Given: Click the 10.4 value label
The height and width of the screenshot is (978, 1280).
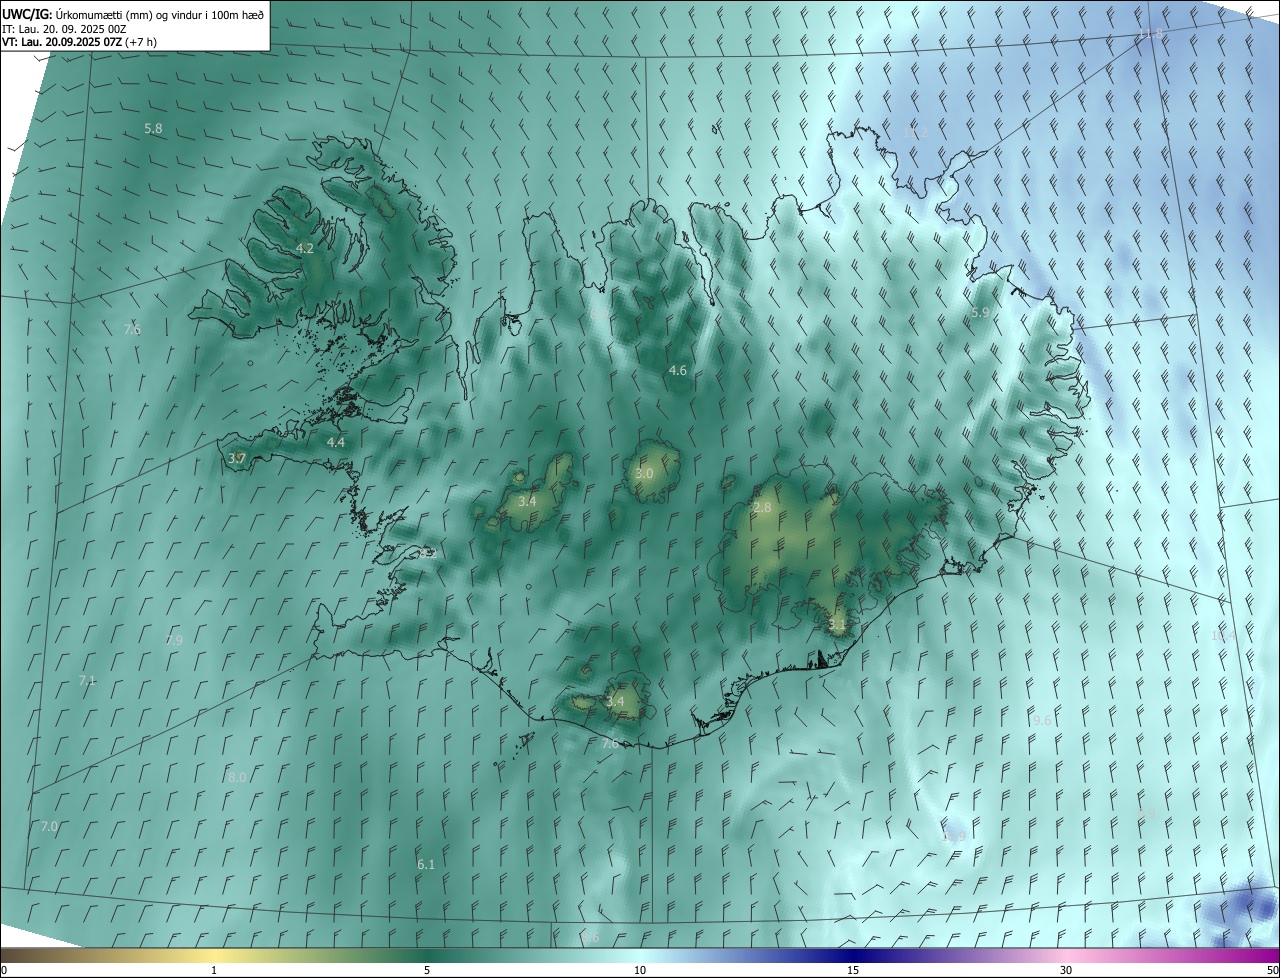Looking at the screenshot, I should (1224, 636).
